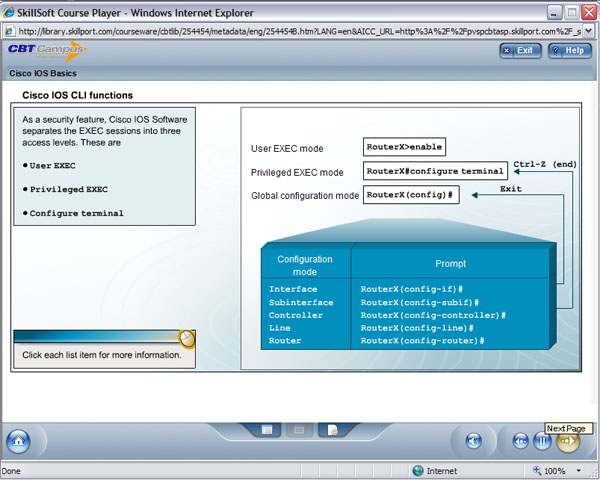The height and width of the screenshot is (480, 600).
Task: Click the RouterX(config-controller)# prompt text
Action: (433, 315)
